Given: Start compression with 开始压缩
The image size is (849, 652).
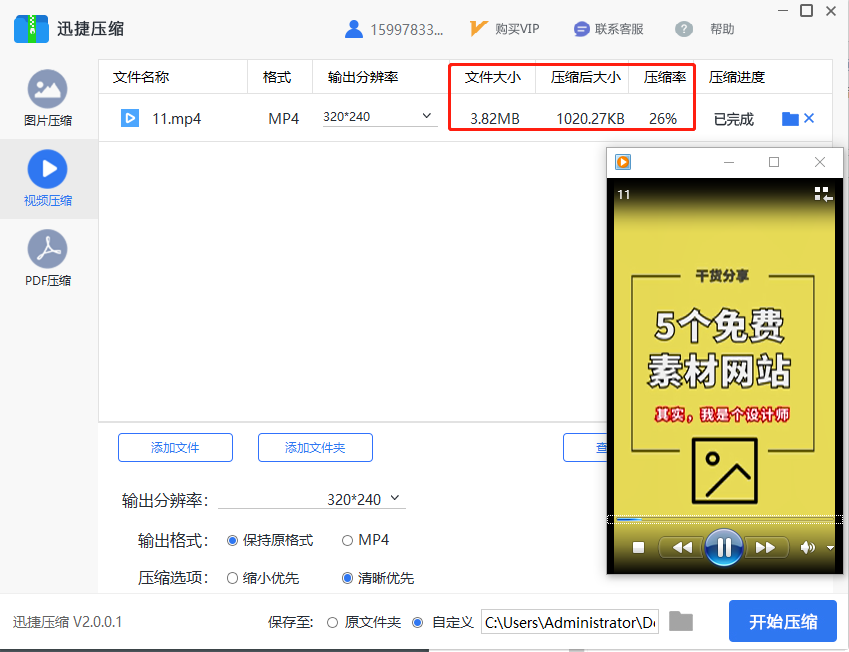Looking at the screenshot, I should tap(783, 621).
